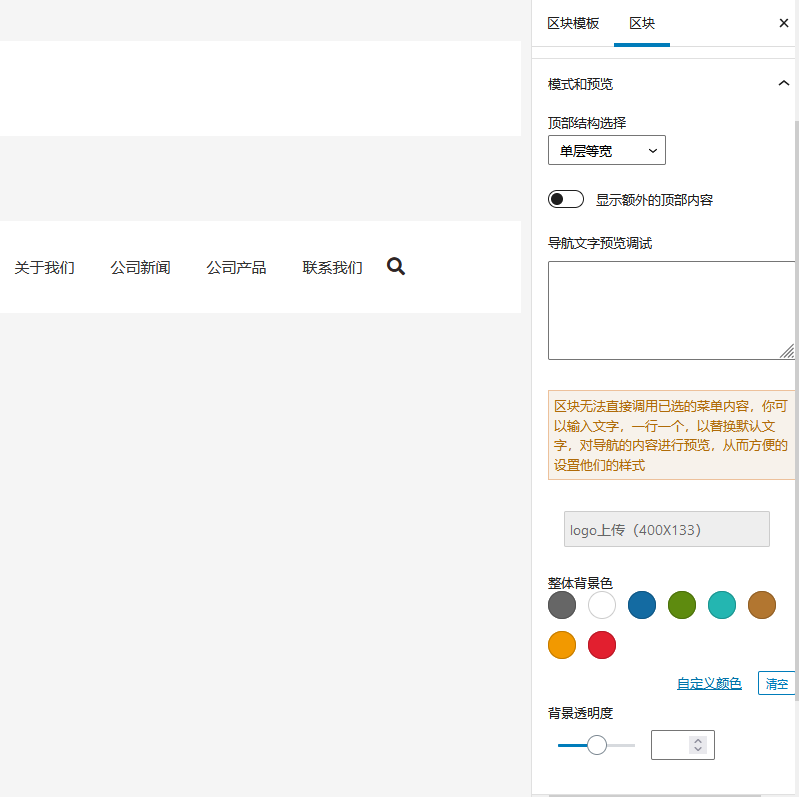Screen dimensions: 799x797
Task: Click 公司产品 navigation item
Action: click(236, 268)
